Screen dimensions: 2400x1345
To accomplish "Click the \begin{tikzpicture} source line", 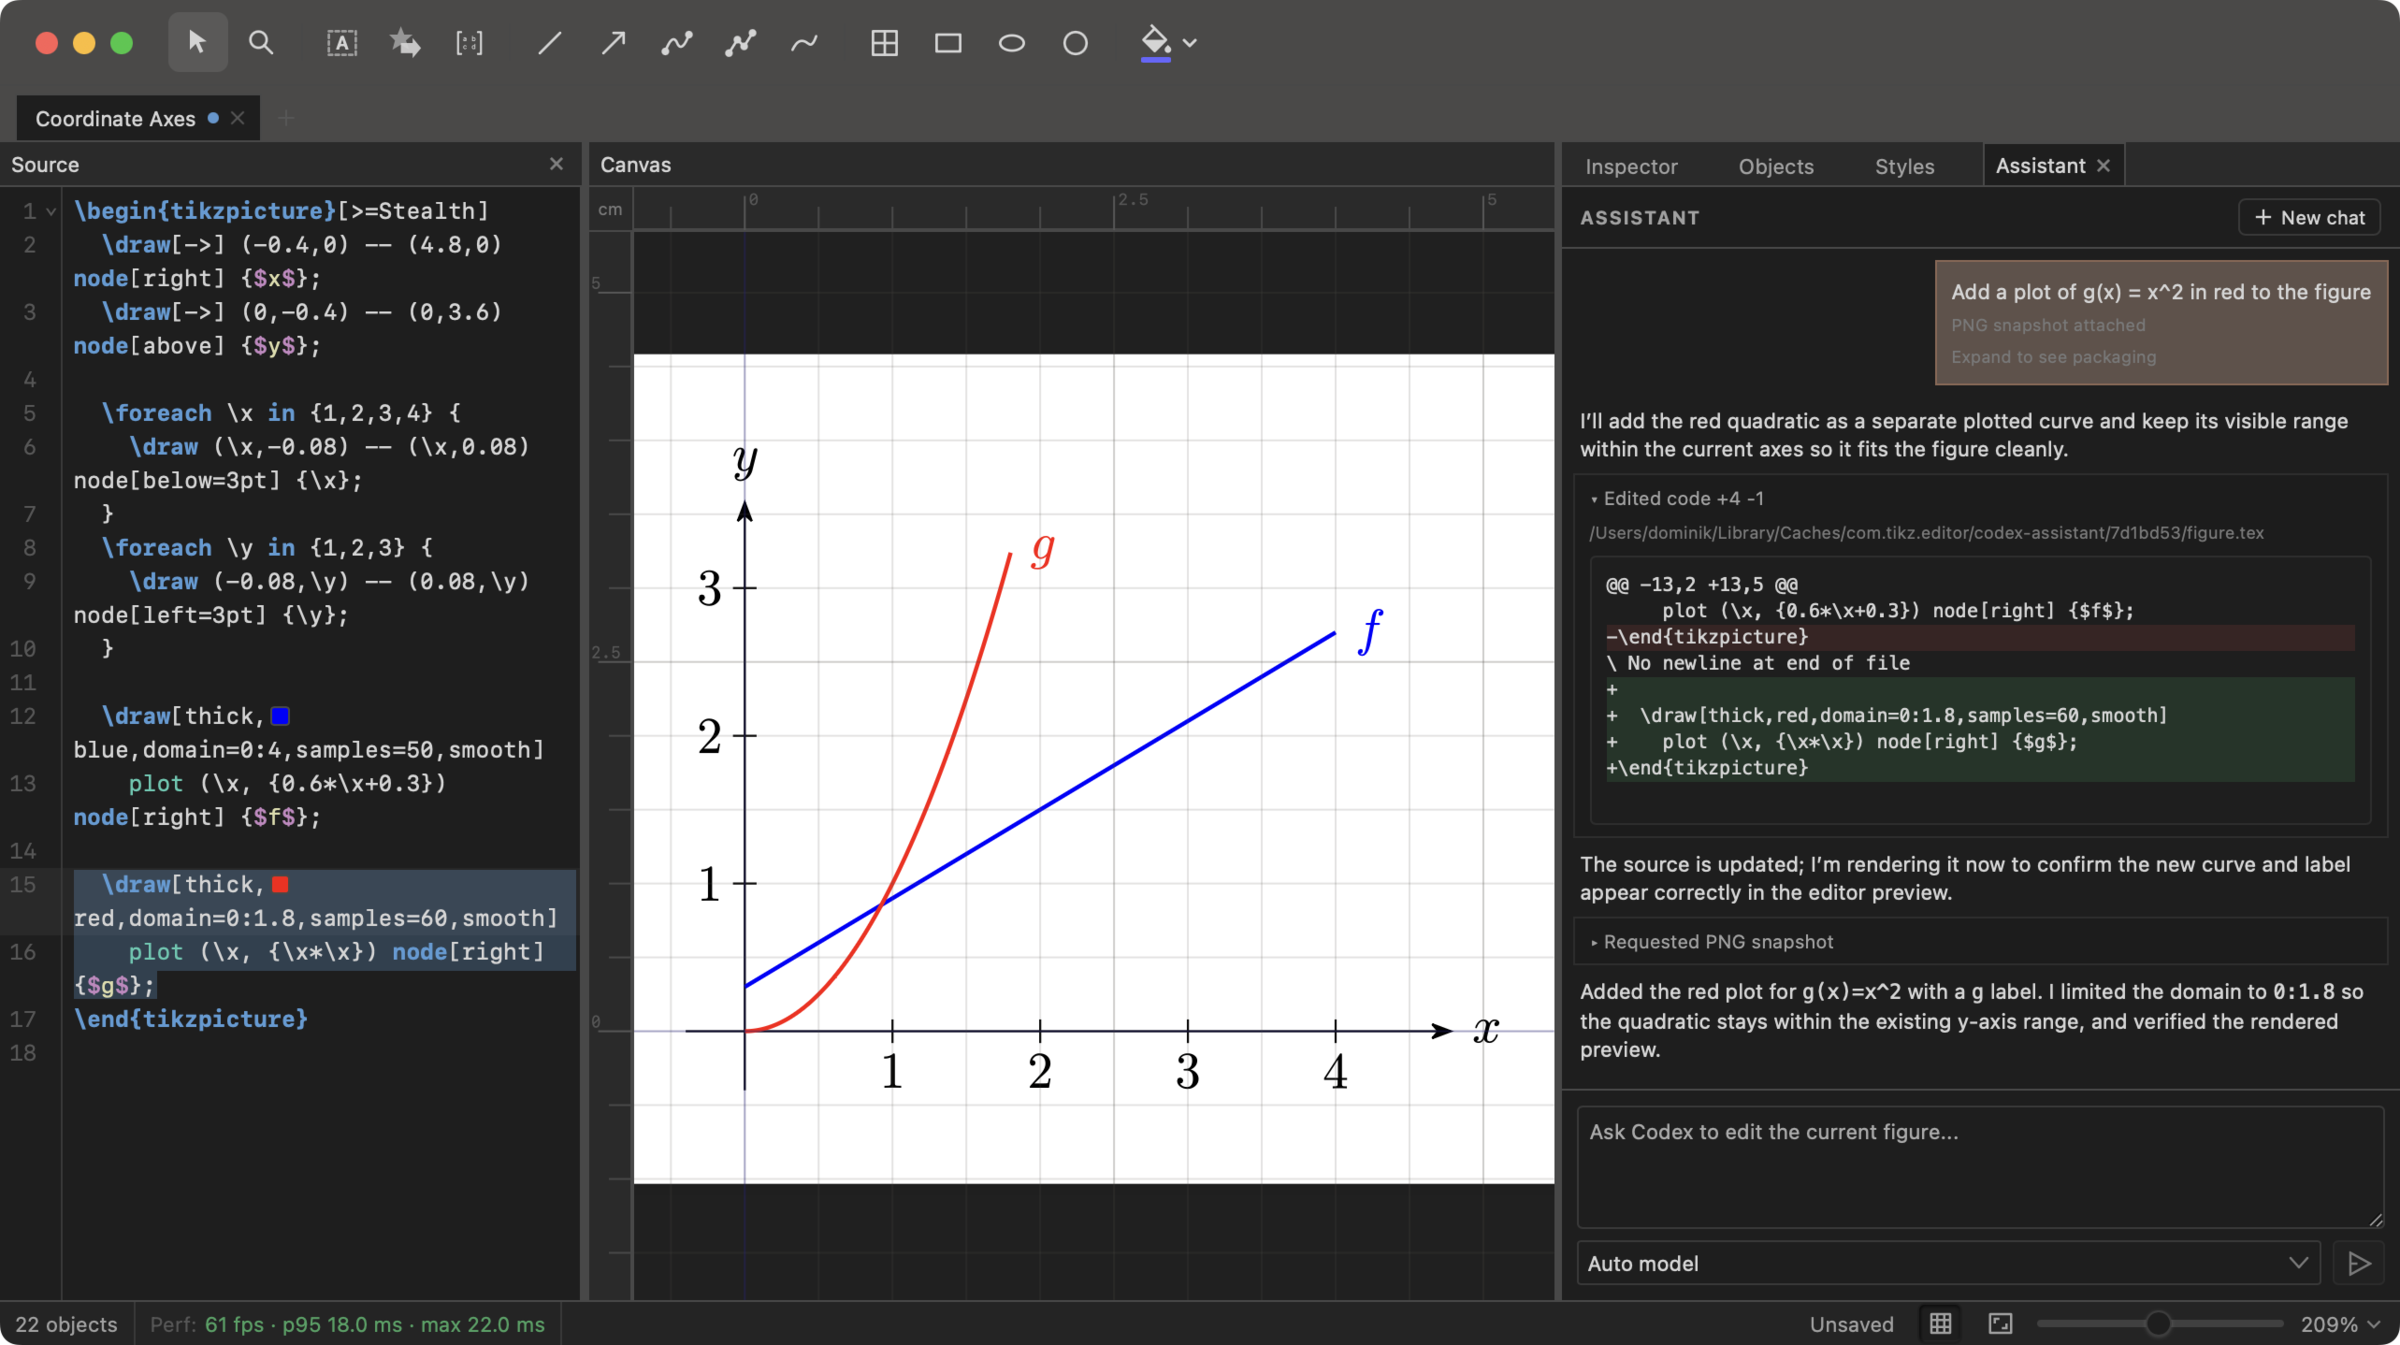I will tap(281, 211).
